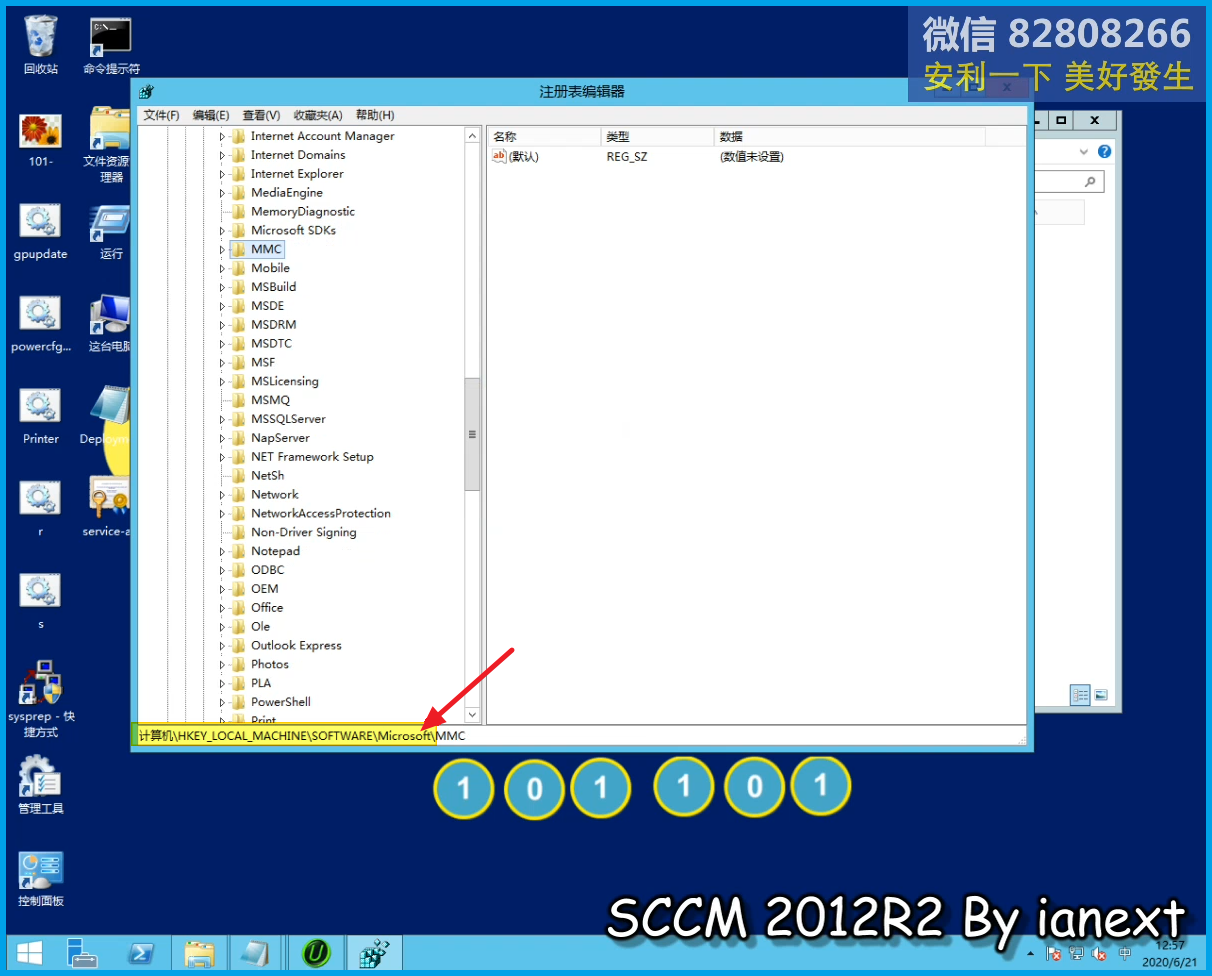Viewport: 1212px width, 976px height.
Task: Click the Registry Editor taskbar button
Action: 374,953
